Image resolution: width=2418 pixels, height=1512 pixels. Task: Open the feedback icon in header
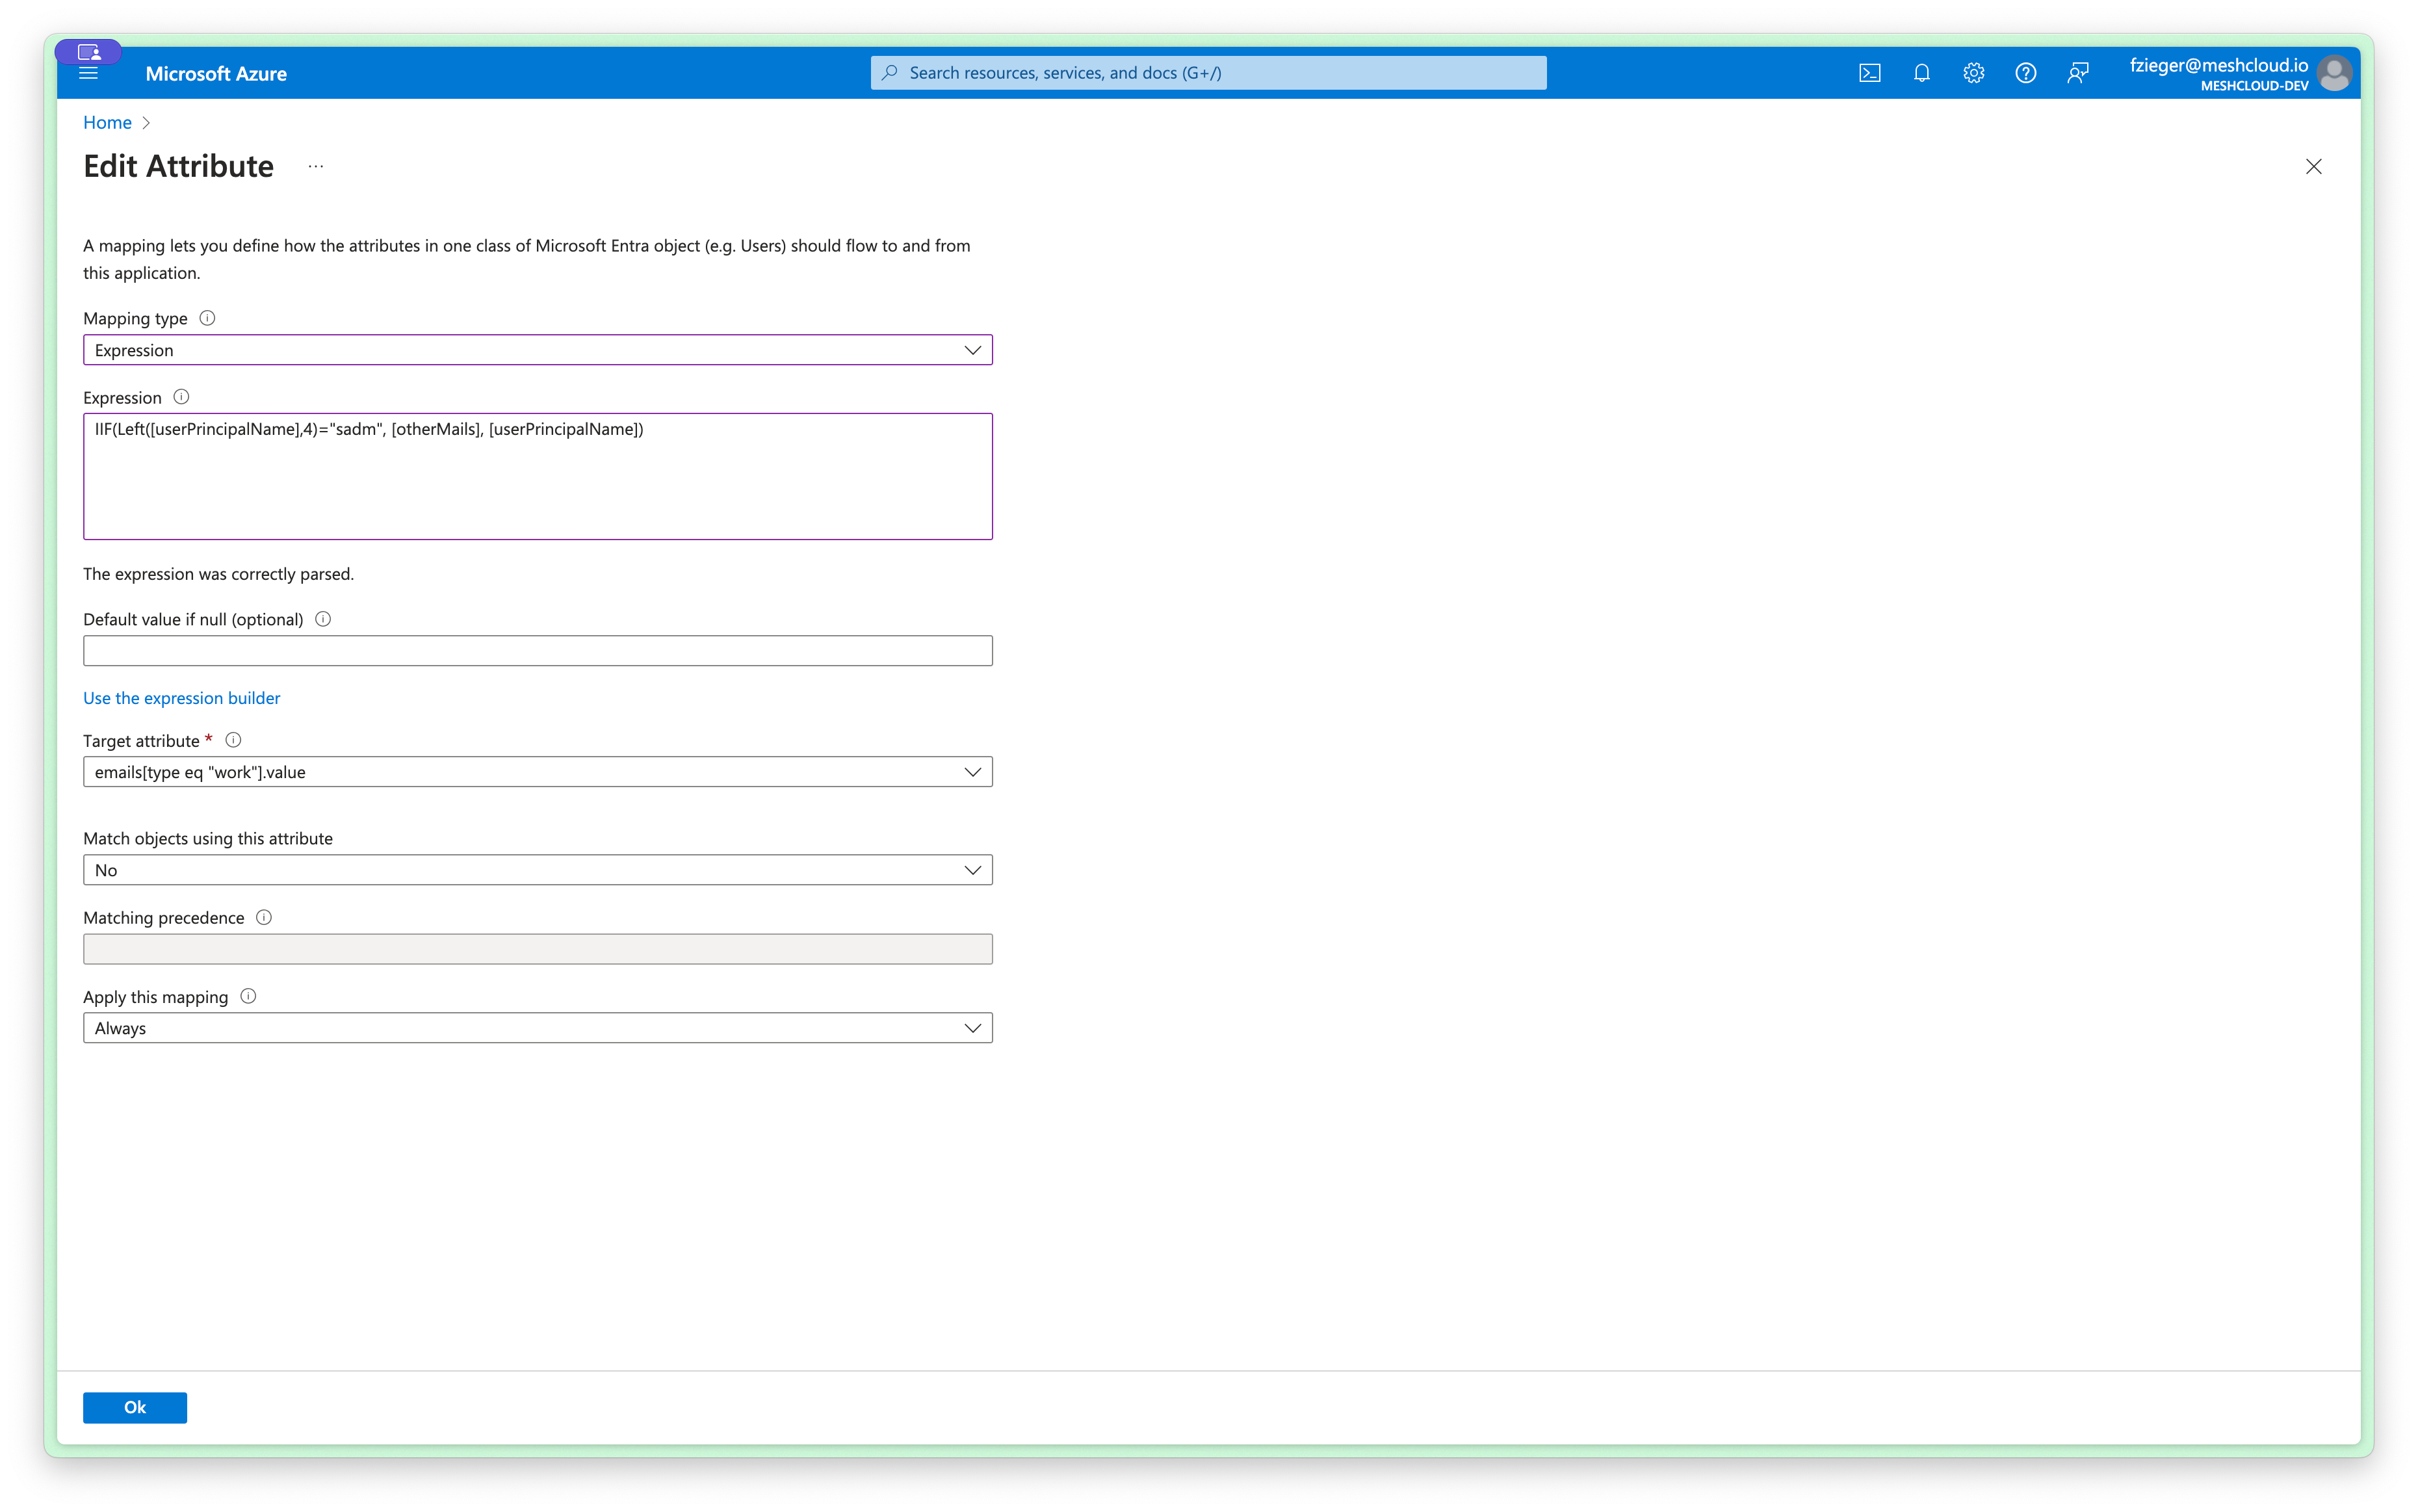click(x=2078, y=73)
